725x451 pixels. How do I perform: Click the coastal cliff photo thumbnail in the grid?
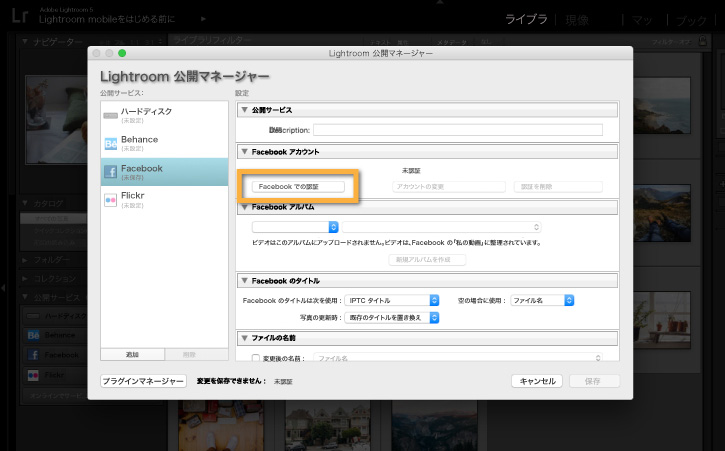coord(662,105)
